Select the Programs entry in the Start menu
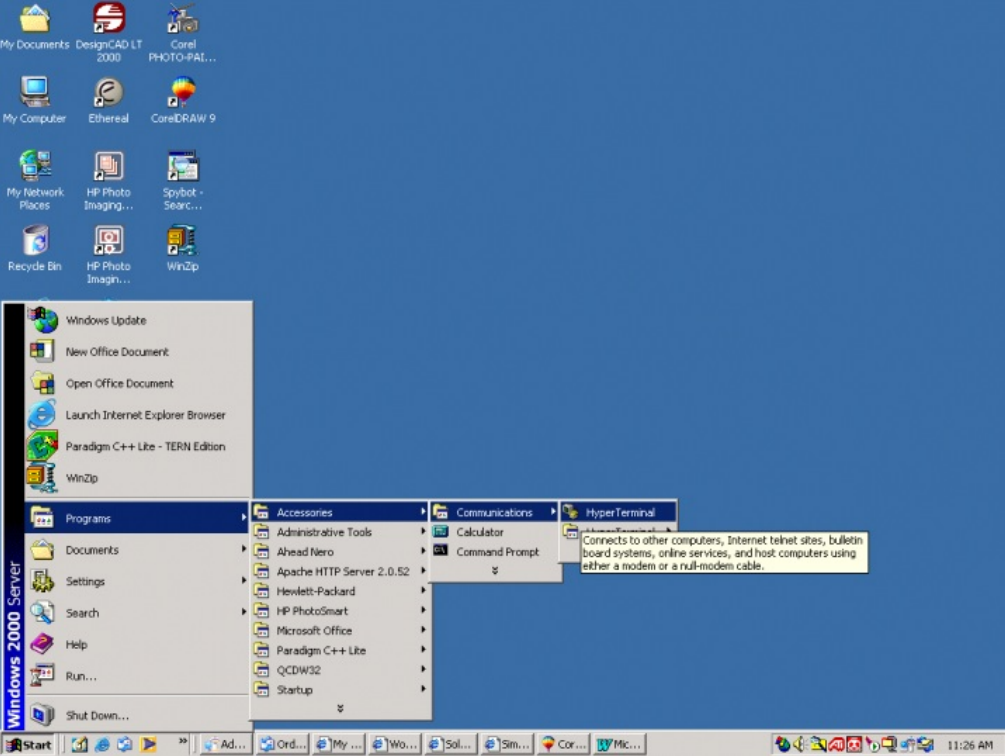Viewport: 1005px width, 756px height. pos(138,518)
